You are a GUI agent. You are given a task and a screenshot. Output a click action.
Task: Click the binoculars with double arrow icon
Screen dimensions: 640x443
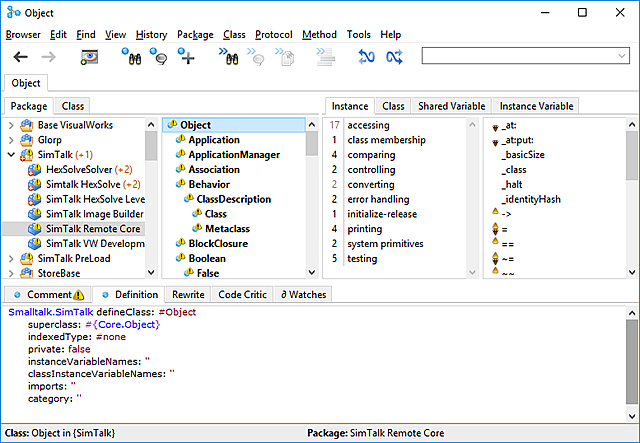(x=229, y=57)
